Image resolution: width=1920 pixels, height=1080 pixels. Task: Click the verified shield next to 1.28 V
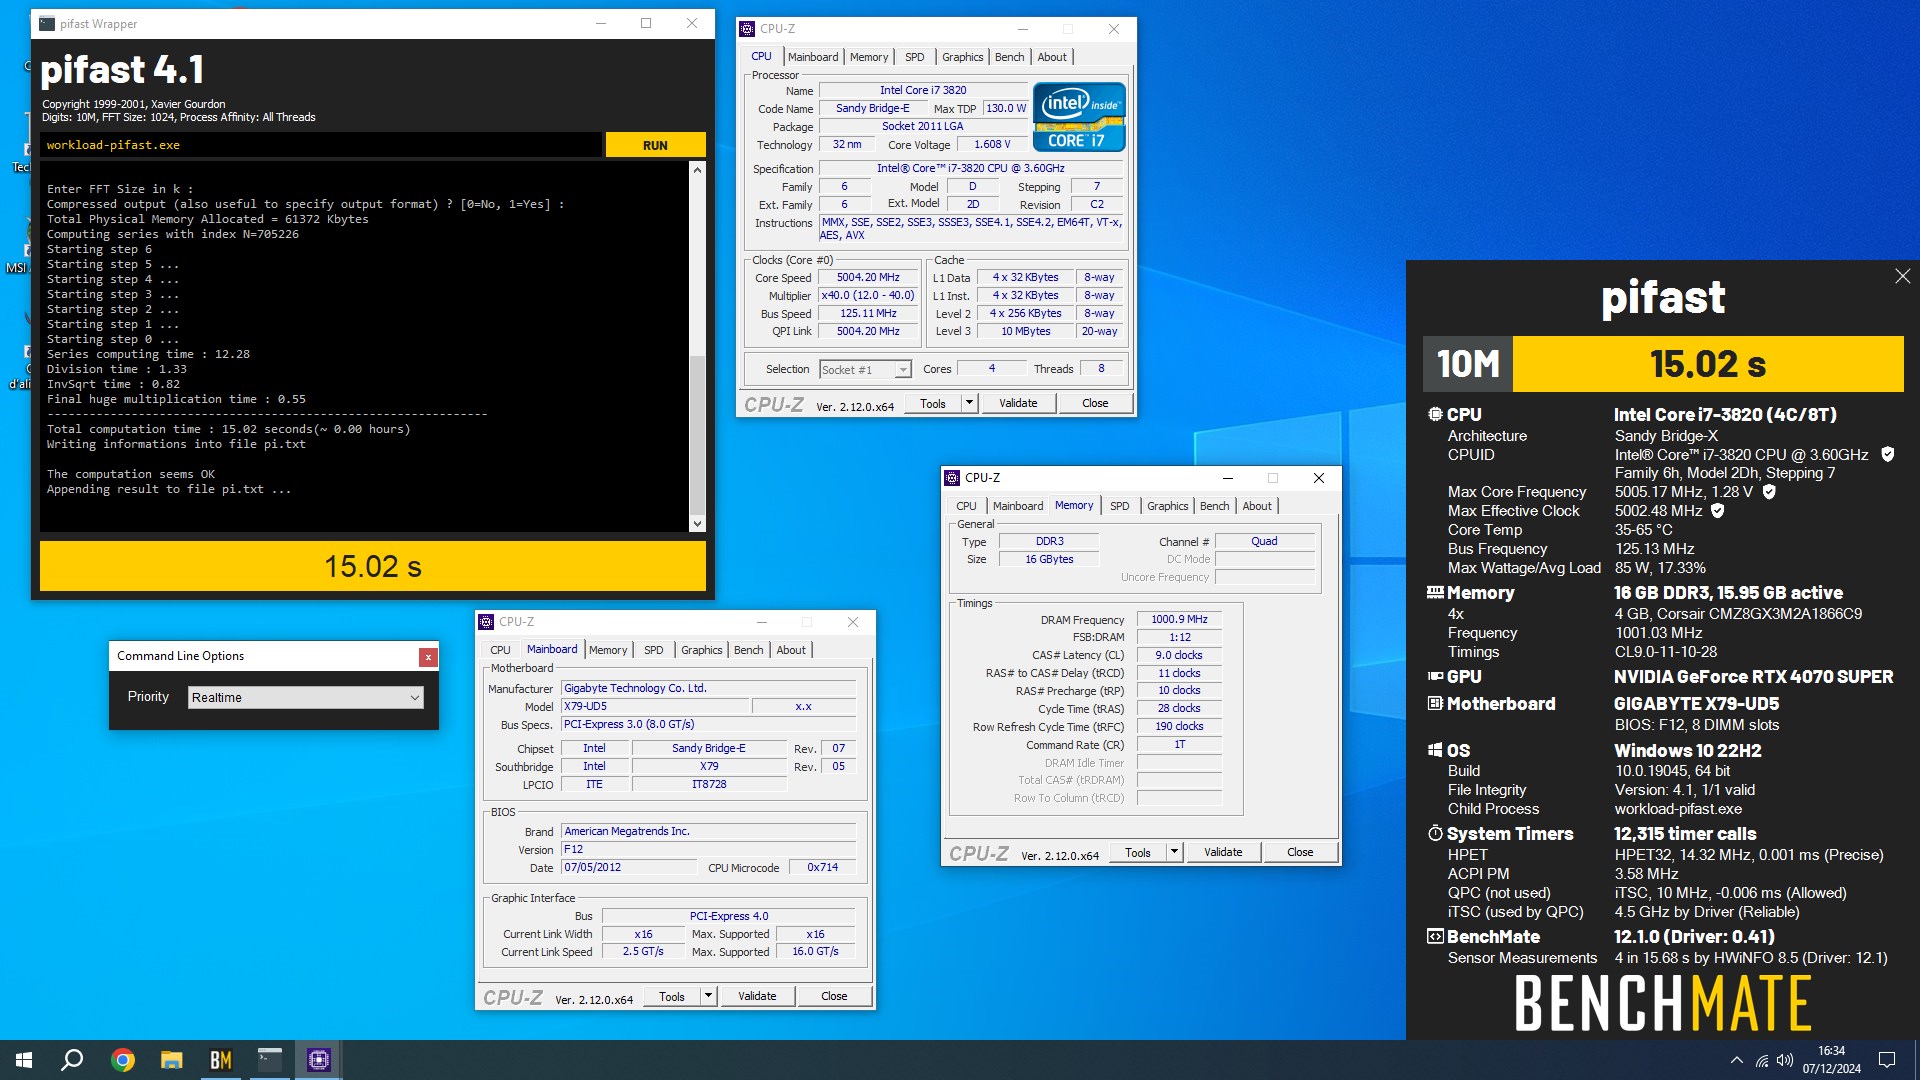click(1769, 492)
